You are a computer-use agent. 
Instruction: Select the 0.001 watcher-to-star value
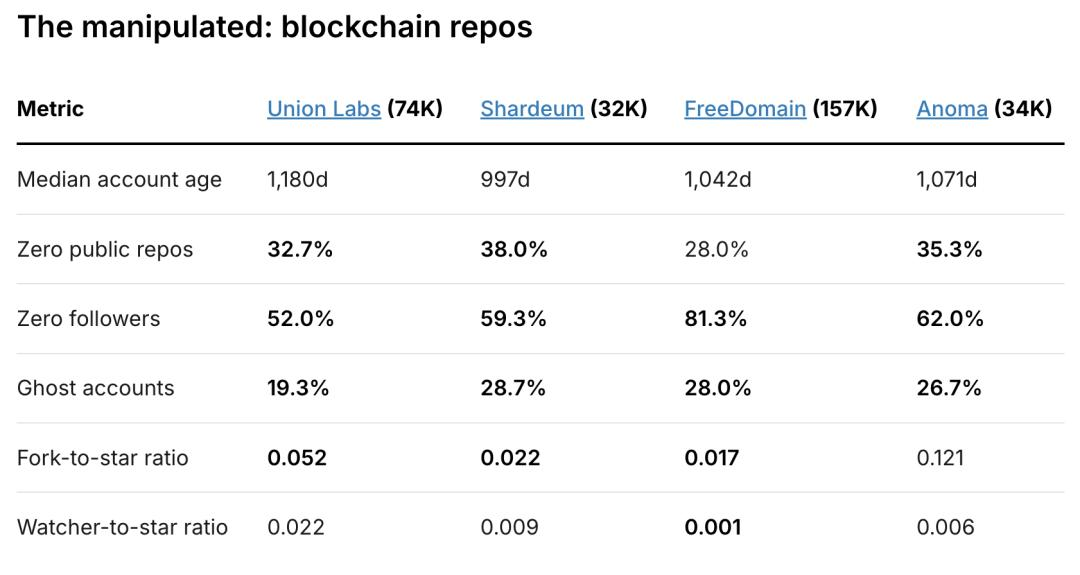[x=712, y=527]
